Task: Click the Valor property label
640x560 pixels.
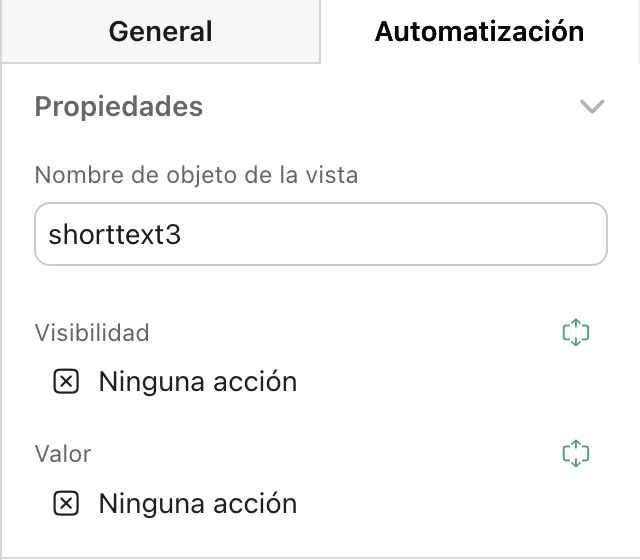Action: (x=63, y=454)
